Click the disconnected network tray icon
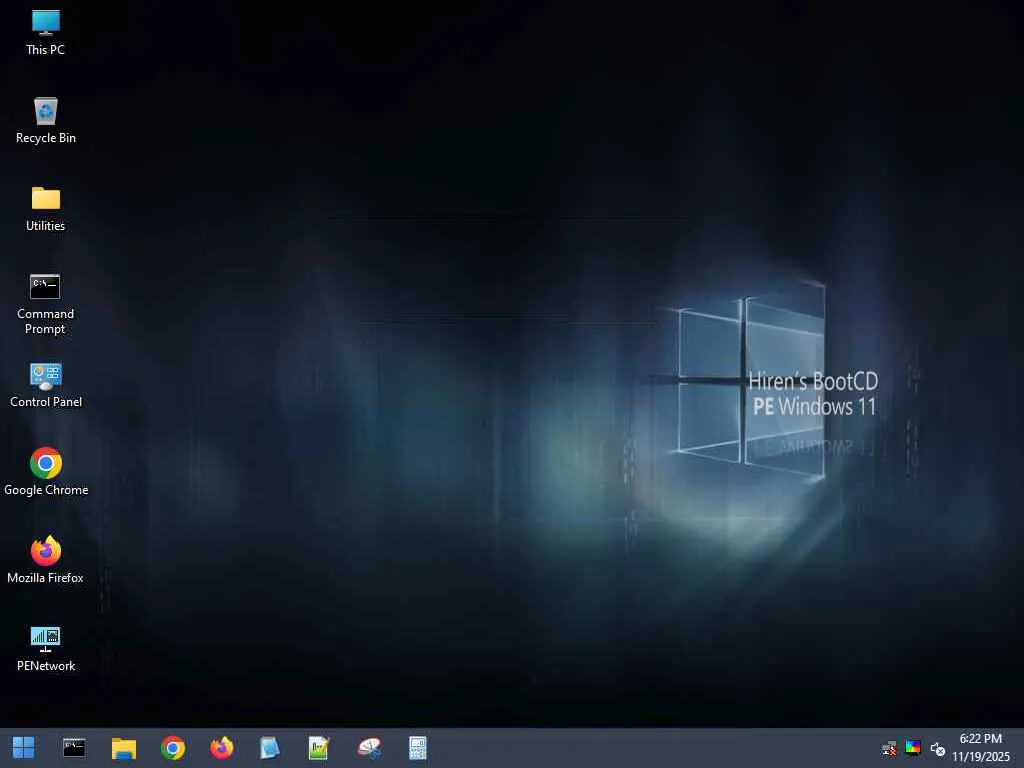Image resolution: width=1024 pixels, height=768 pixels. (x=889, y=748)
